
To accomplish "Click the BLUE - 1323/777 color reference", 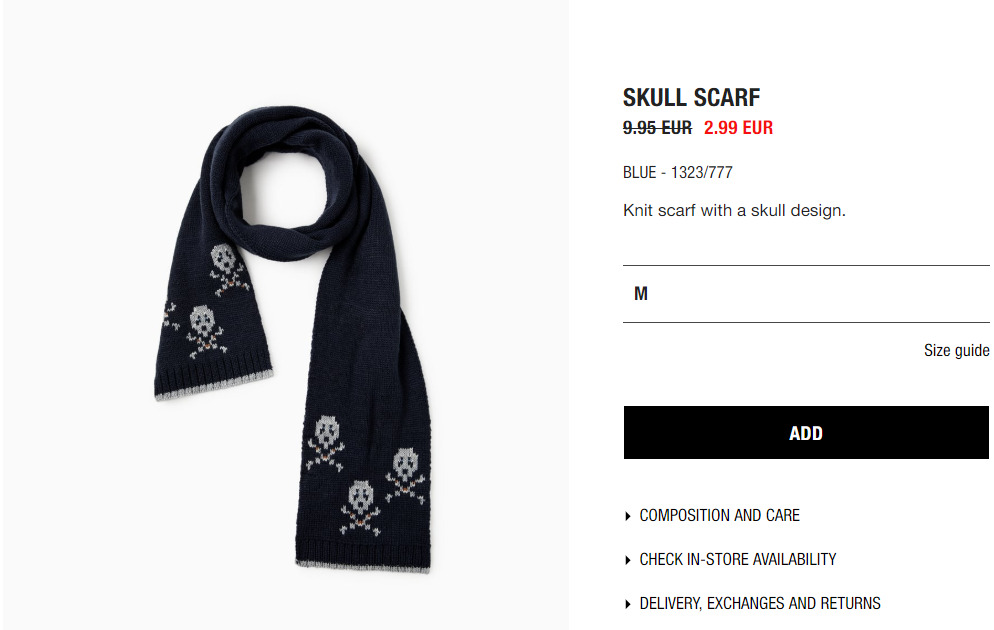I will 678,172.
